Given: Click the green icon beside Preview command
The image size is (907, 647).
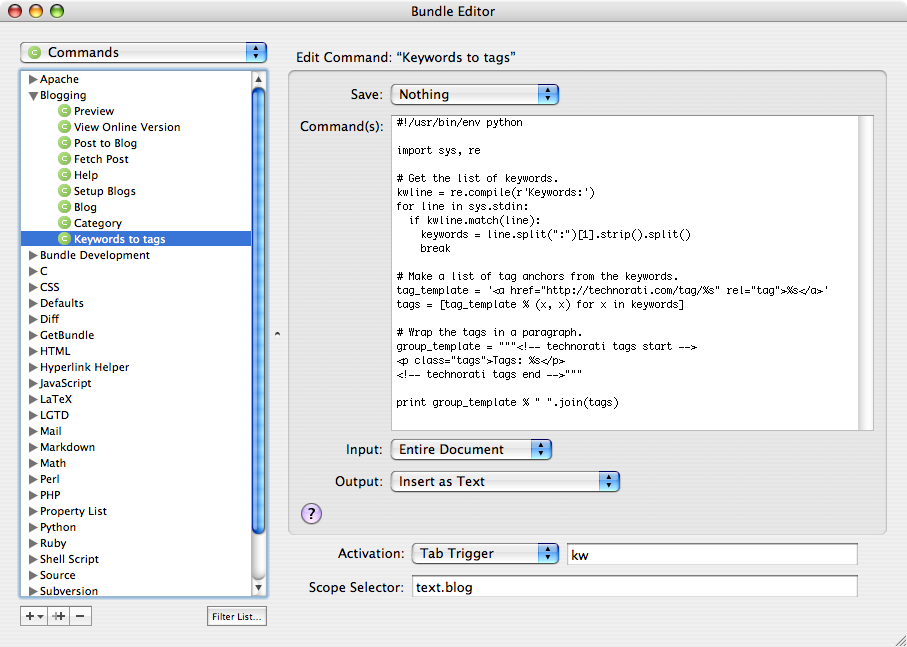Looking at the screenshot, I should tap(64, 110).
